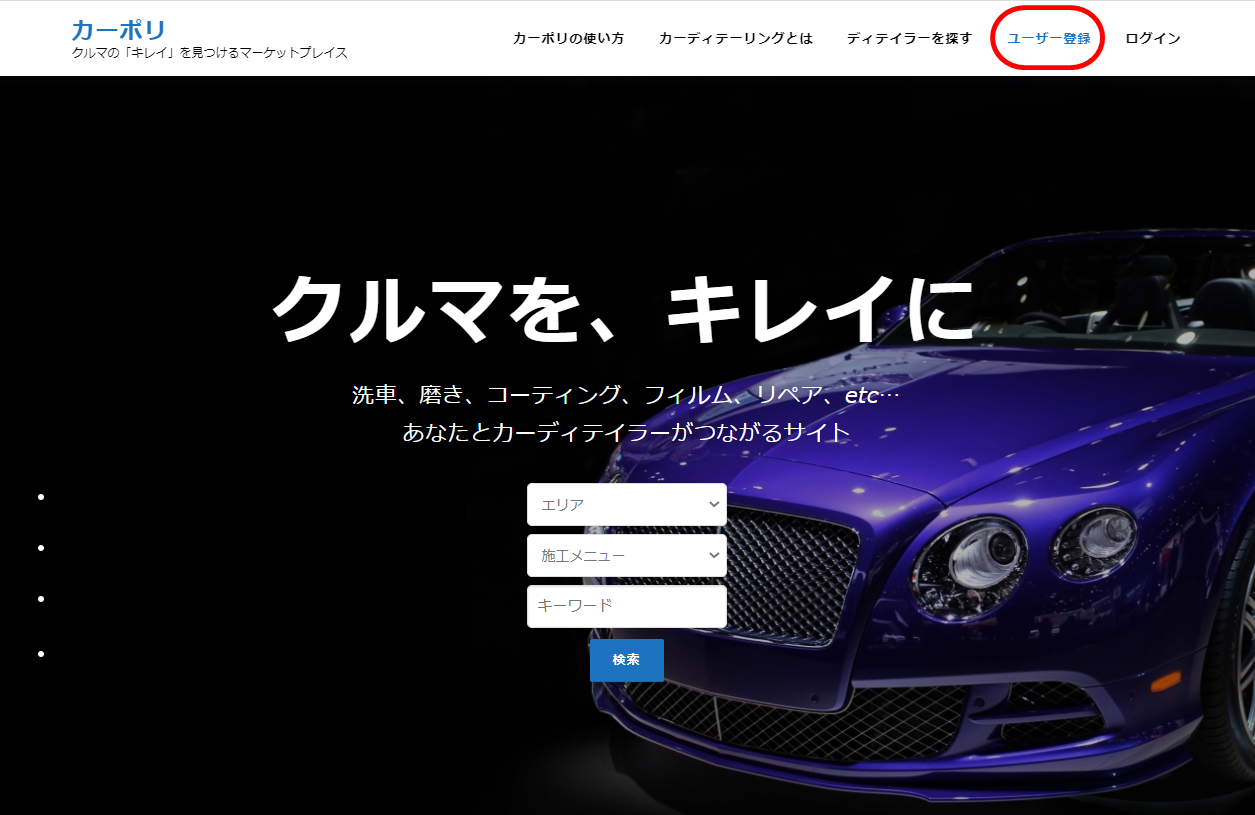Open the カーポリの使い方 page
Screen dimensions: 1255x815
[x=568, y=37]
